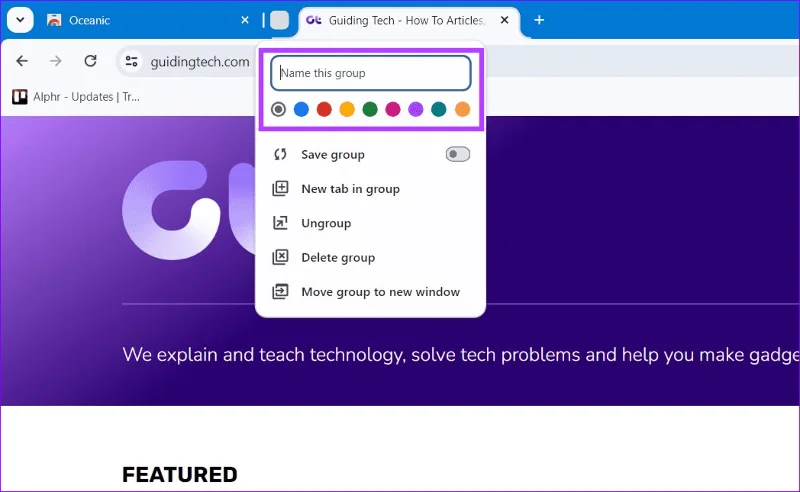Pick the orange group color
This screenshot has width=800, height=492.
[x=462, y=109]
